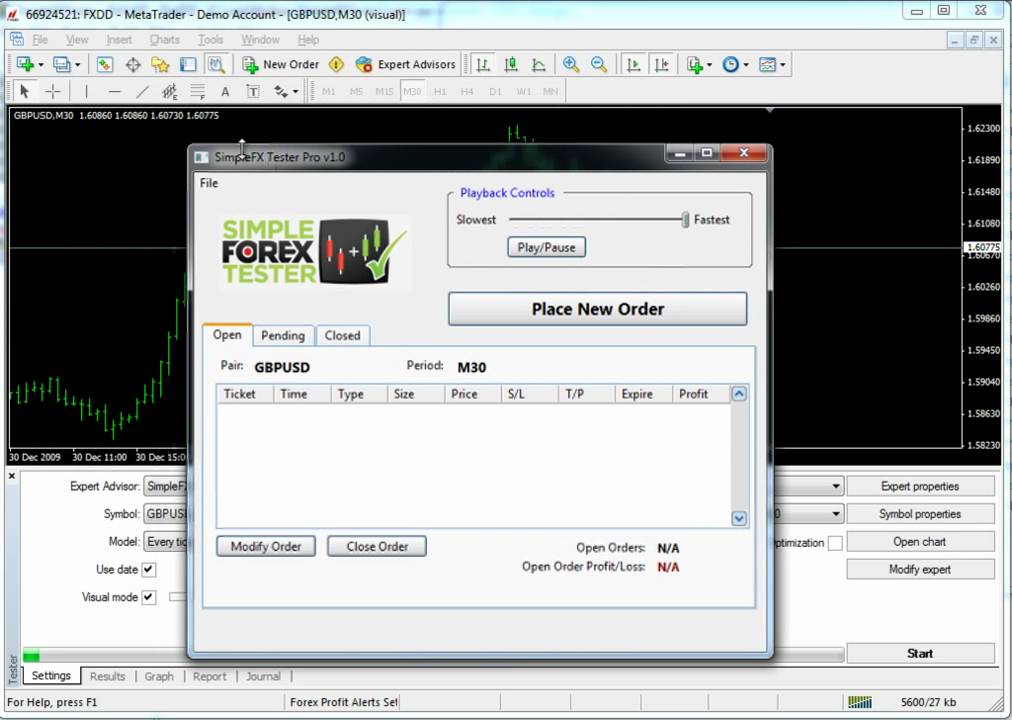
Task: Switch chart to candlesticks style
Action: point(511,65)
